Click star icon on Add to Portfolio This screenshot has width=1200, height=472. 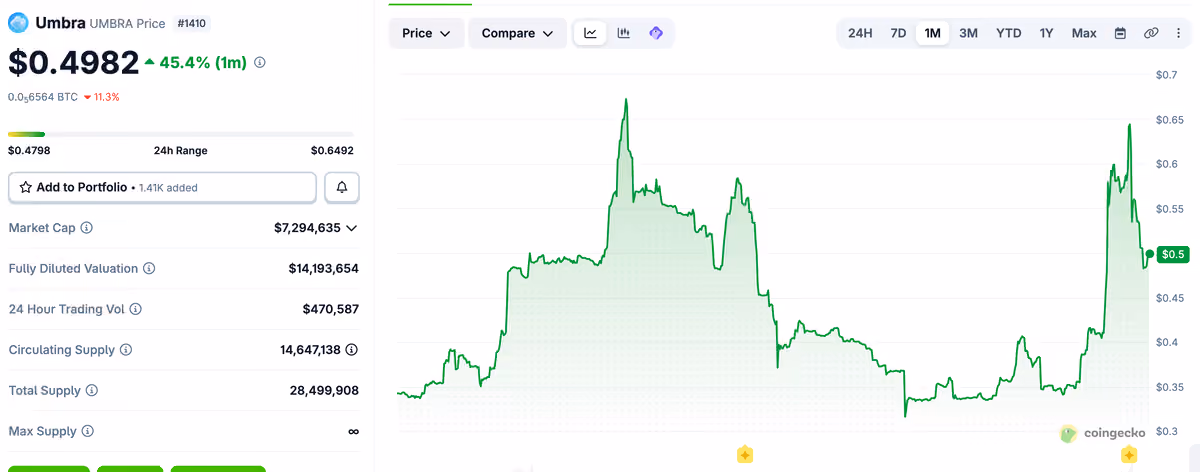[26, 187]
